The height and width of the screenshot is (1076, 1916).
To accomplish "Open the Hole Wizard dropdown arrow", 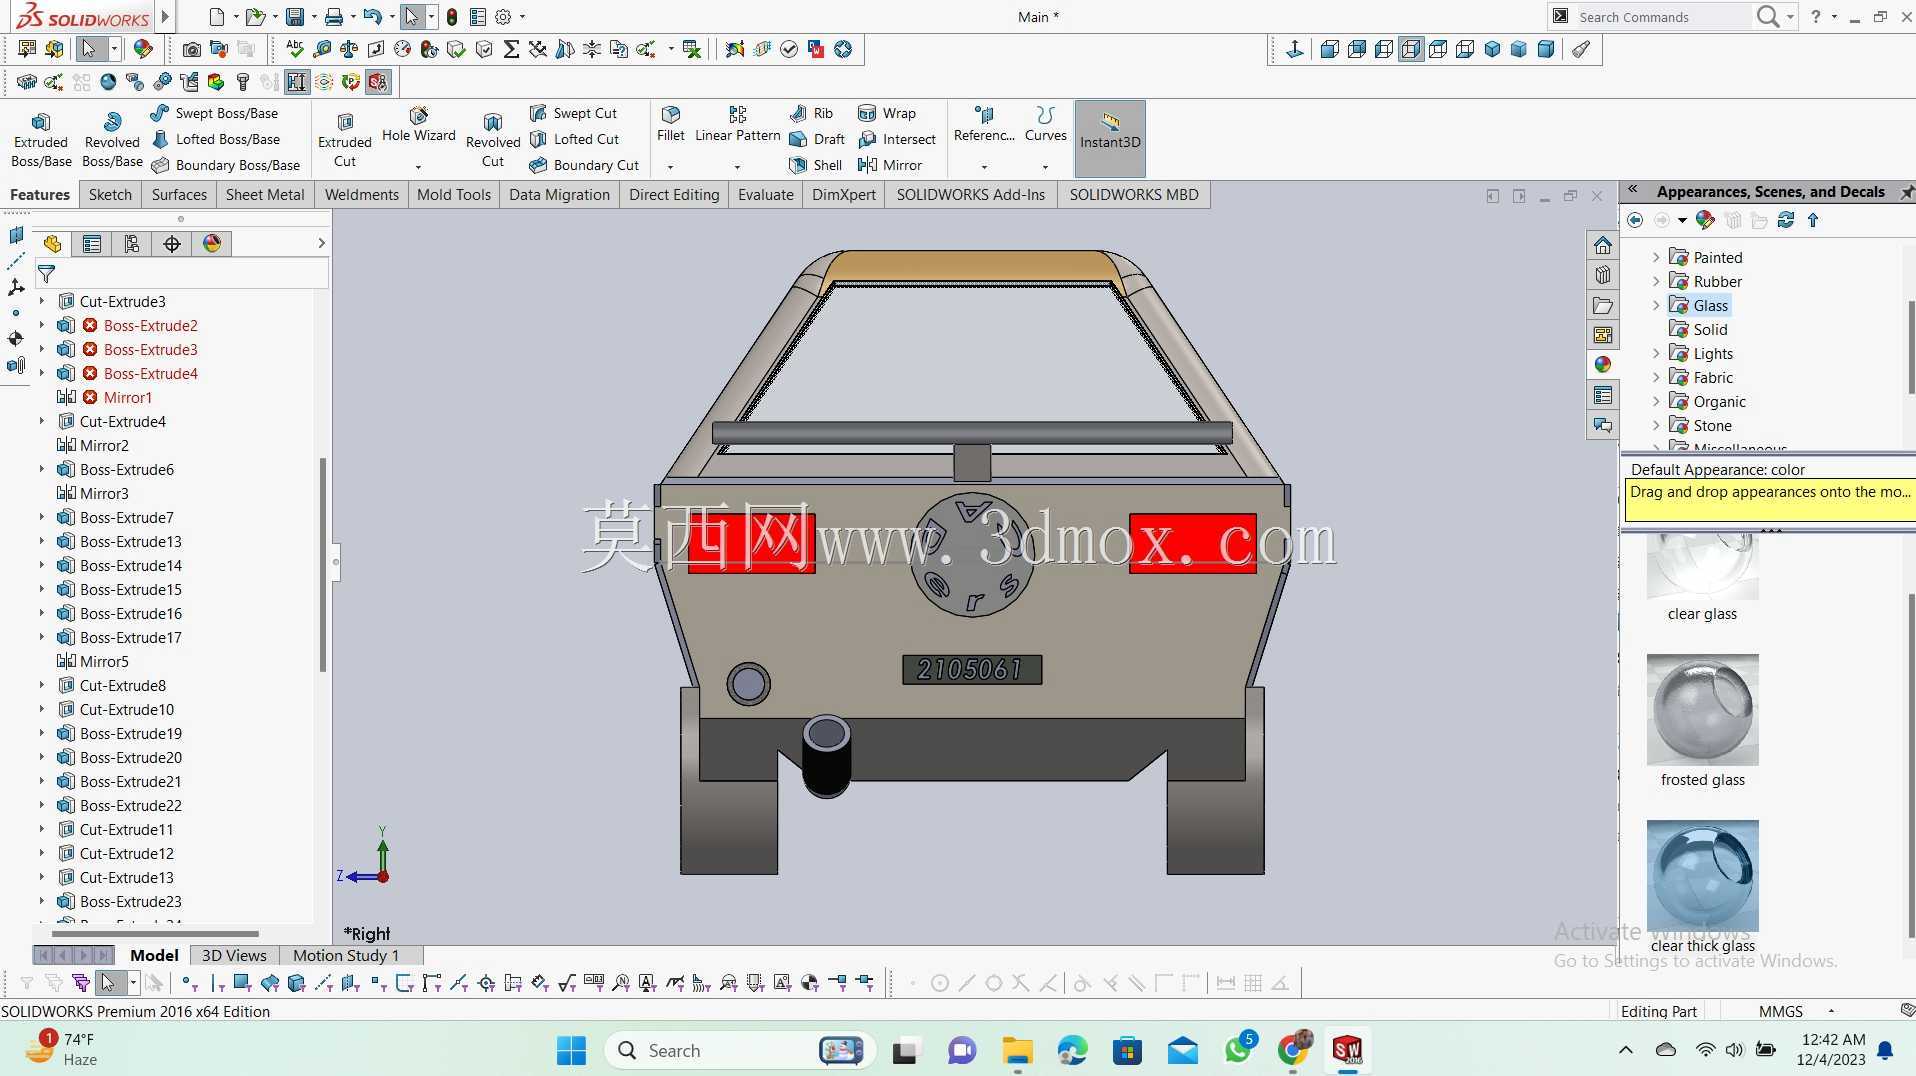I will [418, 167].
